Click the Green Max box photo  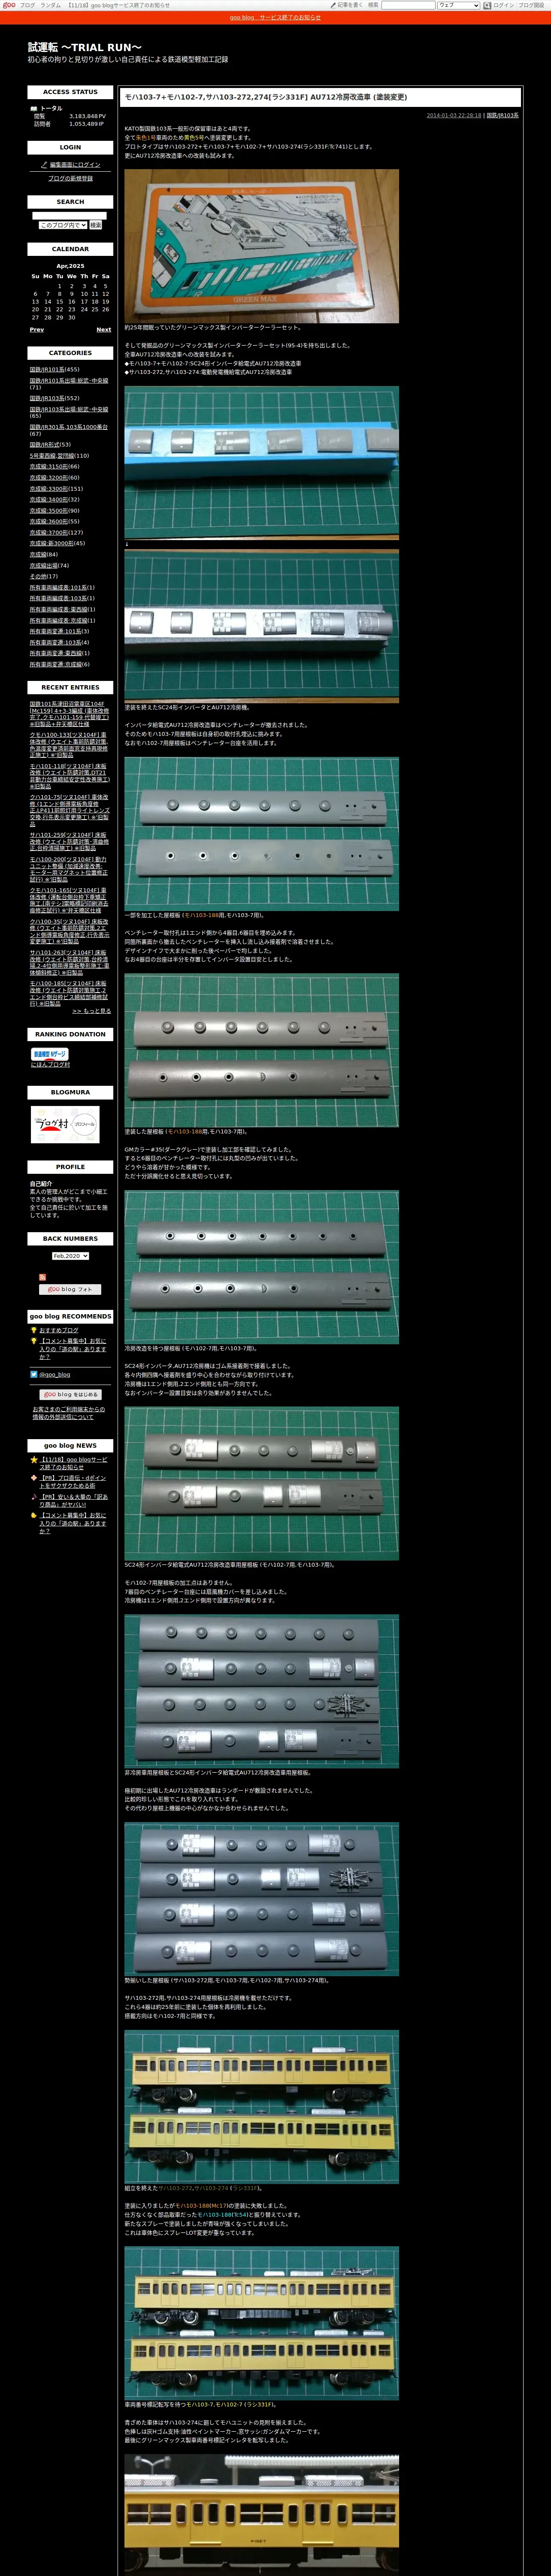(261, 245)
